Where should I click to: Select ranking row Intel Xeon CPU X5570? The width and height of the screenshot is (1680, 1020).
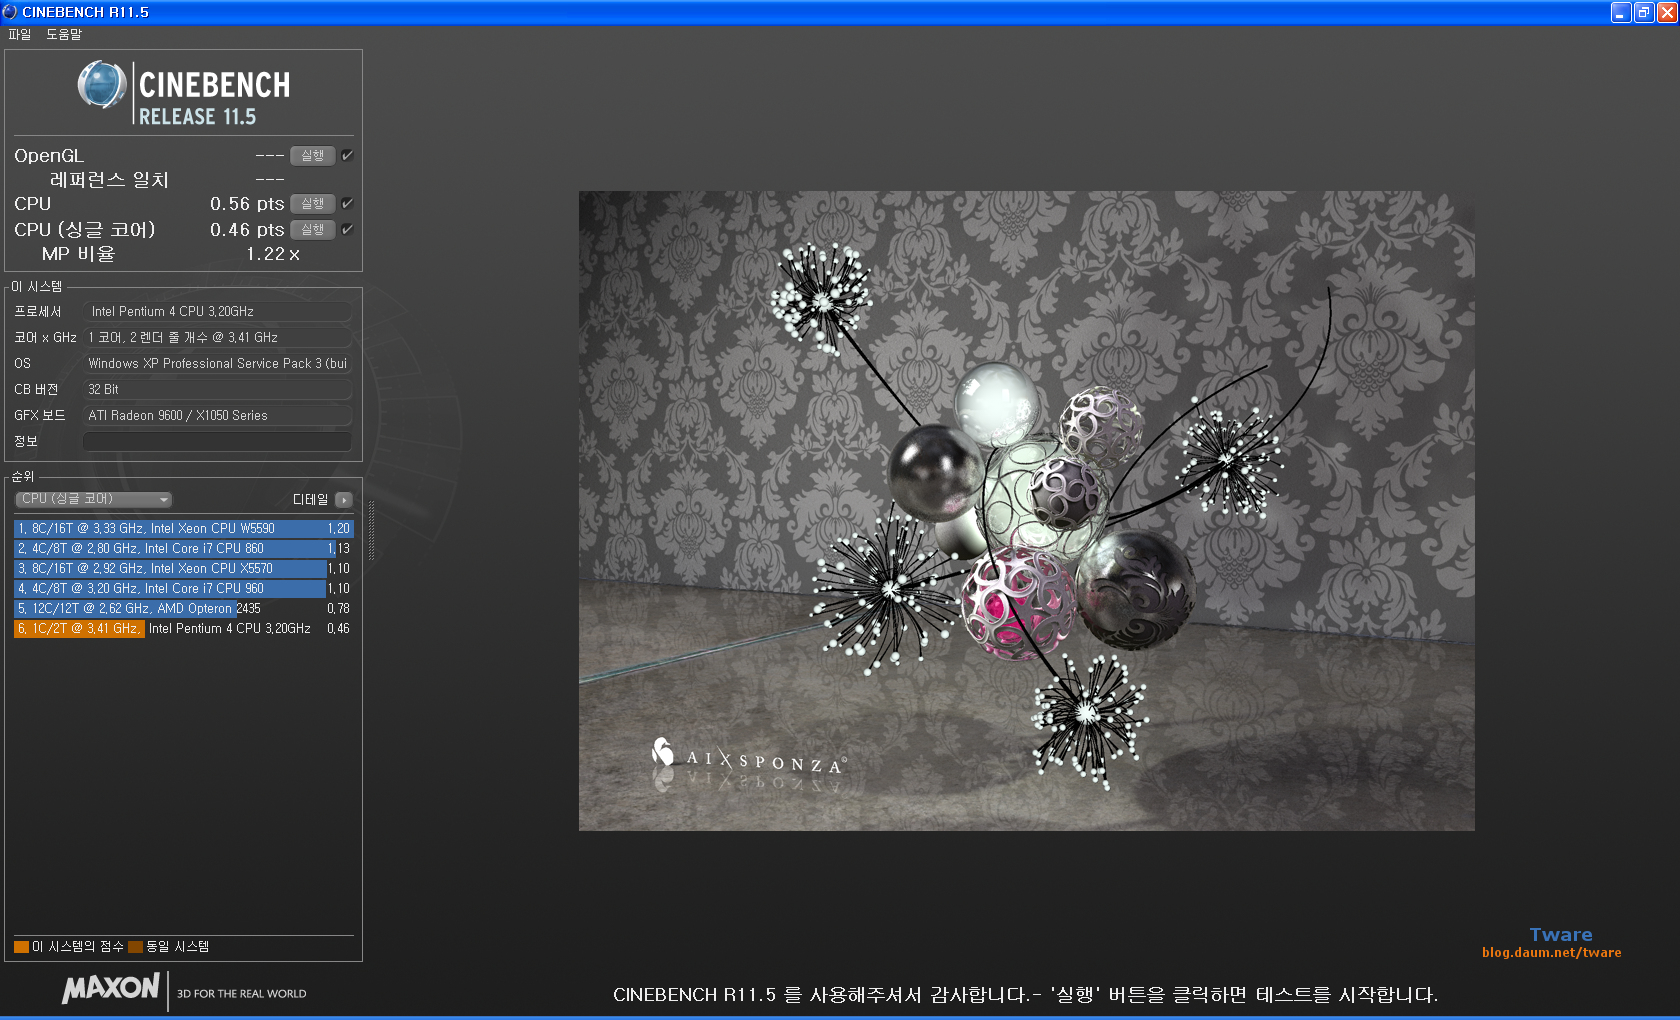184,568
